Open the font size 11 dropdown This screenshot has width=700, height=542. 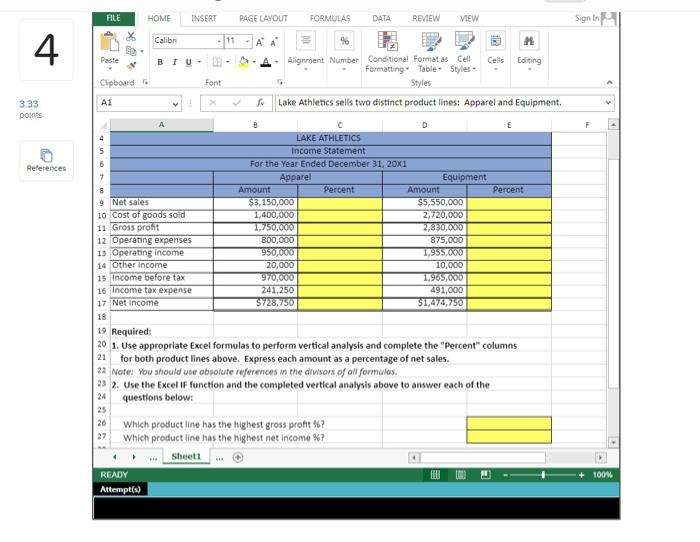click(x=247, y=41)
